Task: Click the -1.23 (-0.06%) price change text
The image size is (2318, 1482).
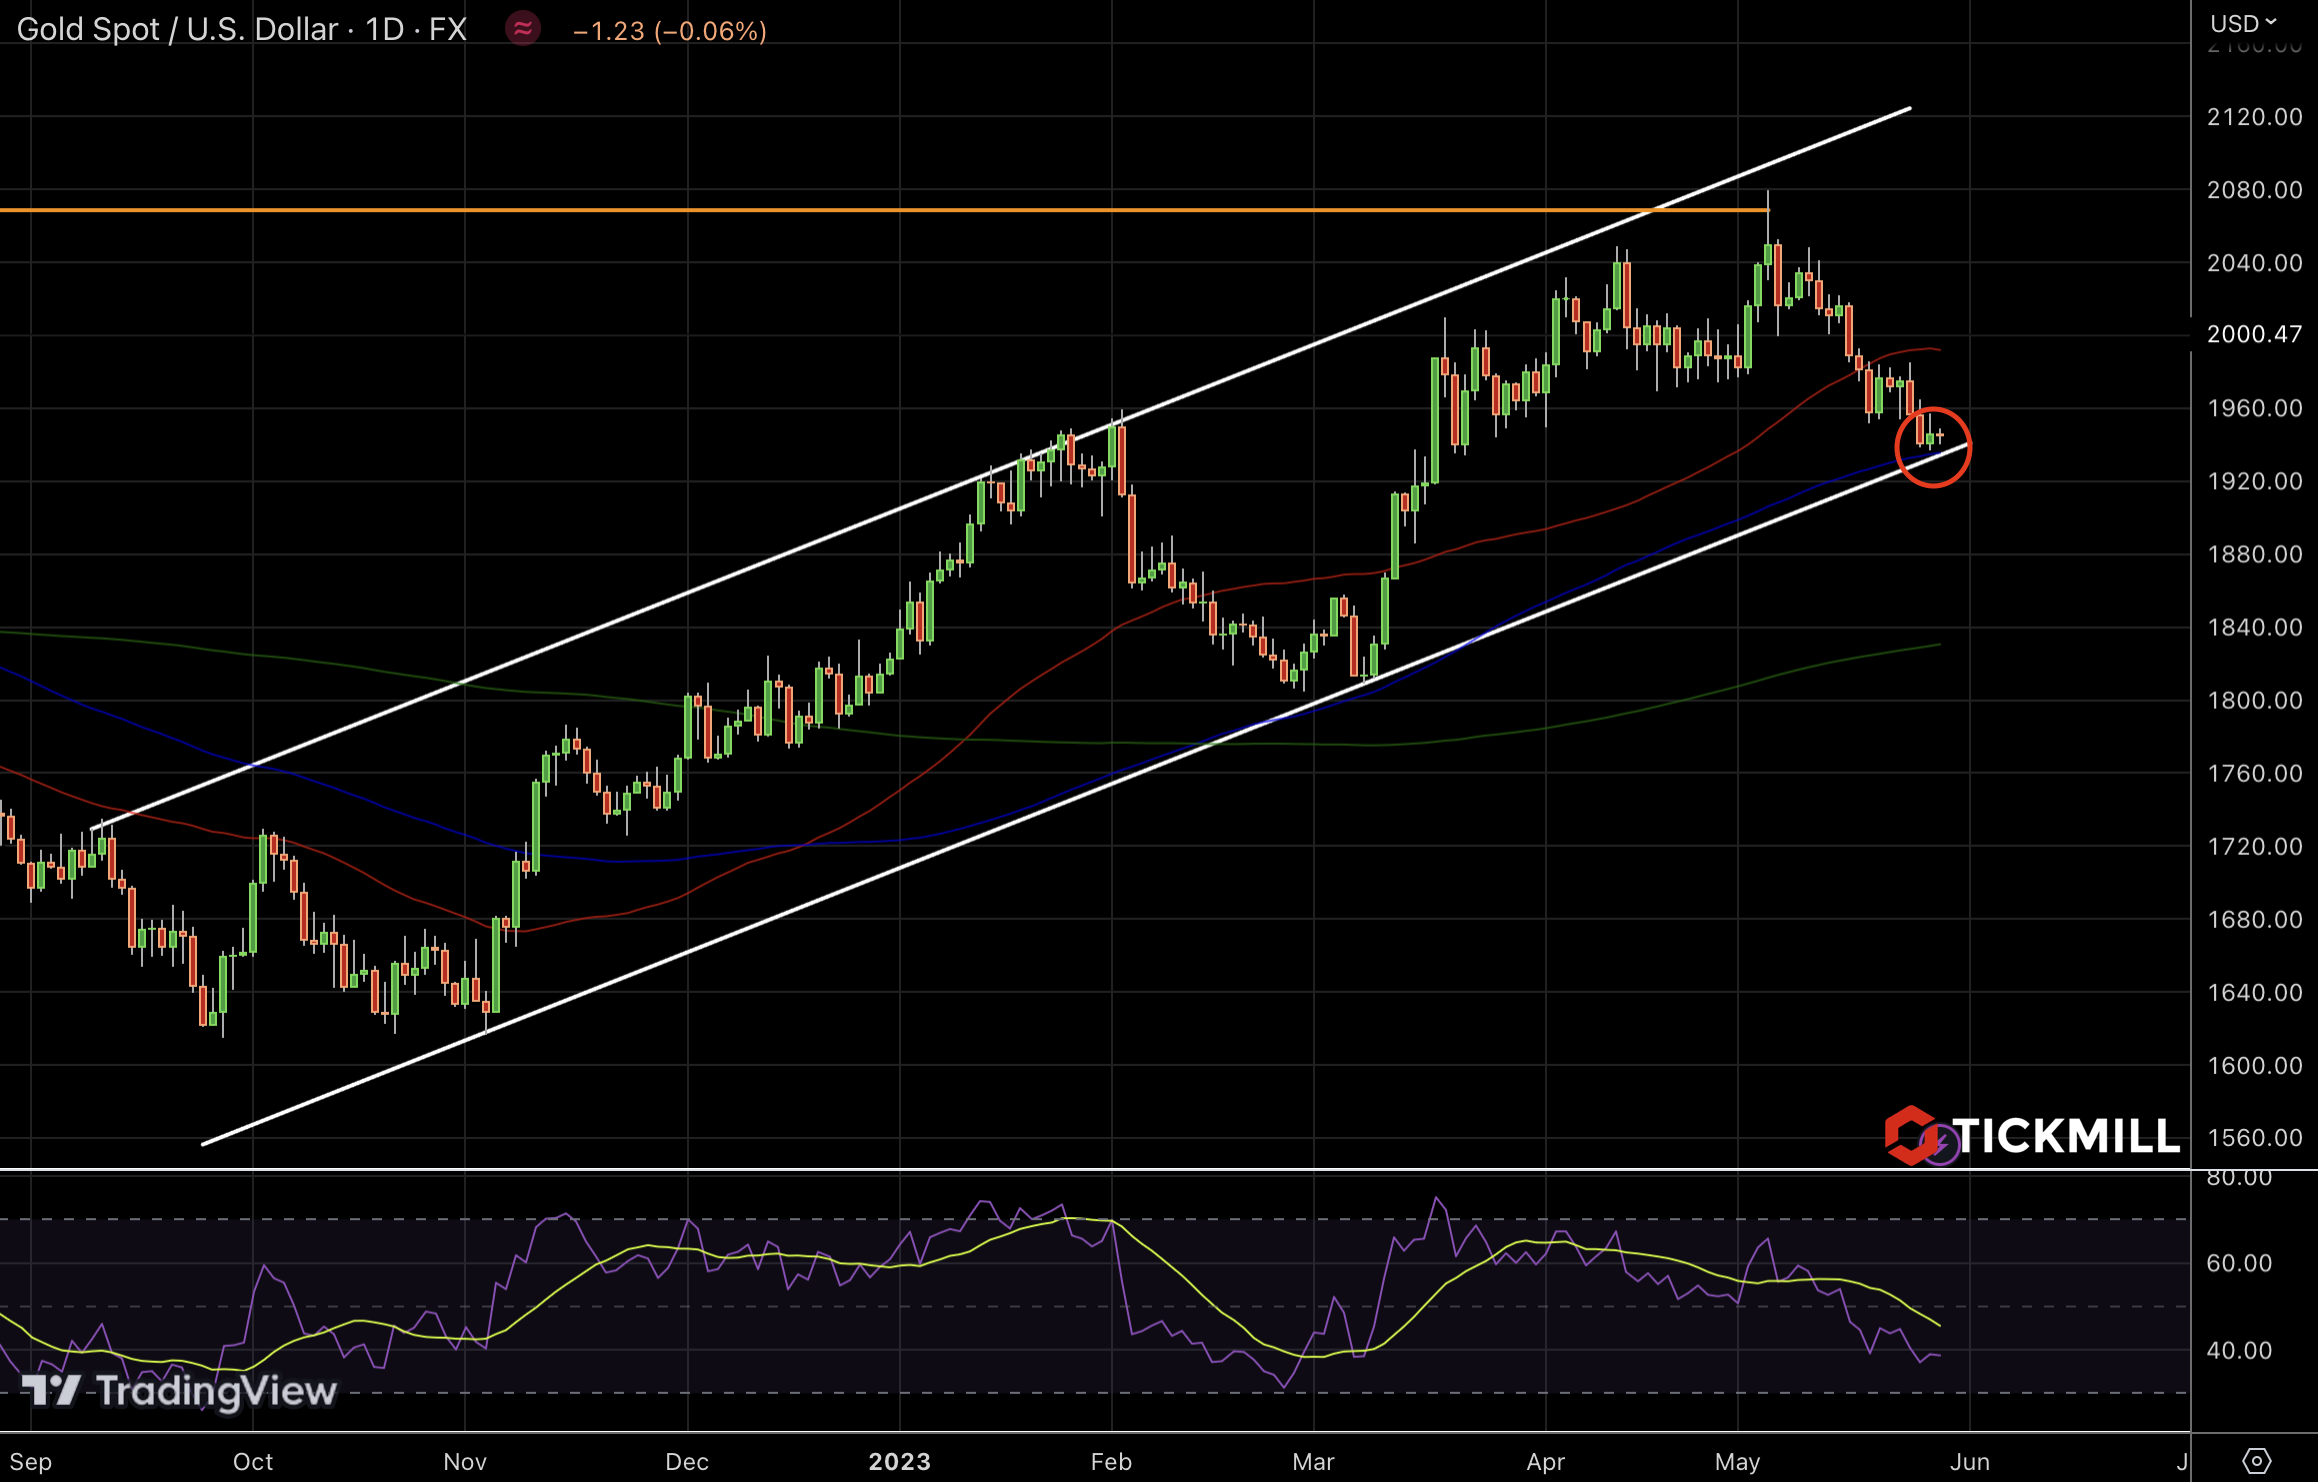Action: 669,31
